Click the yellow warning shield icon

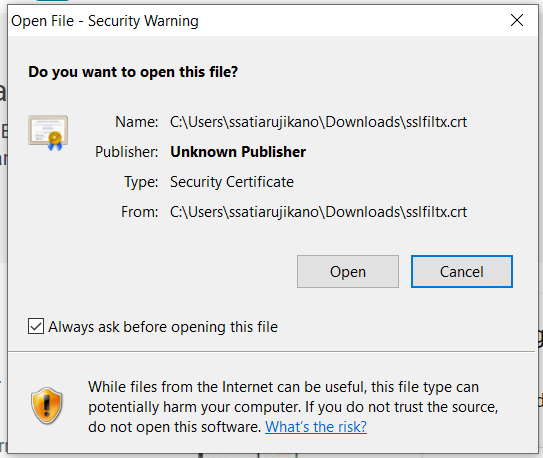47,405
